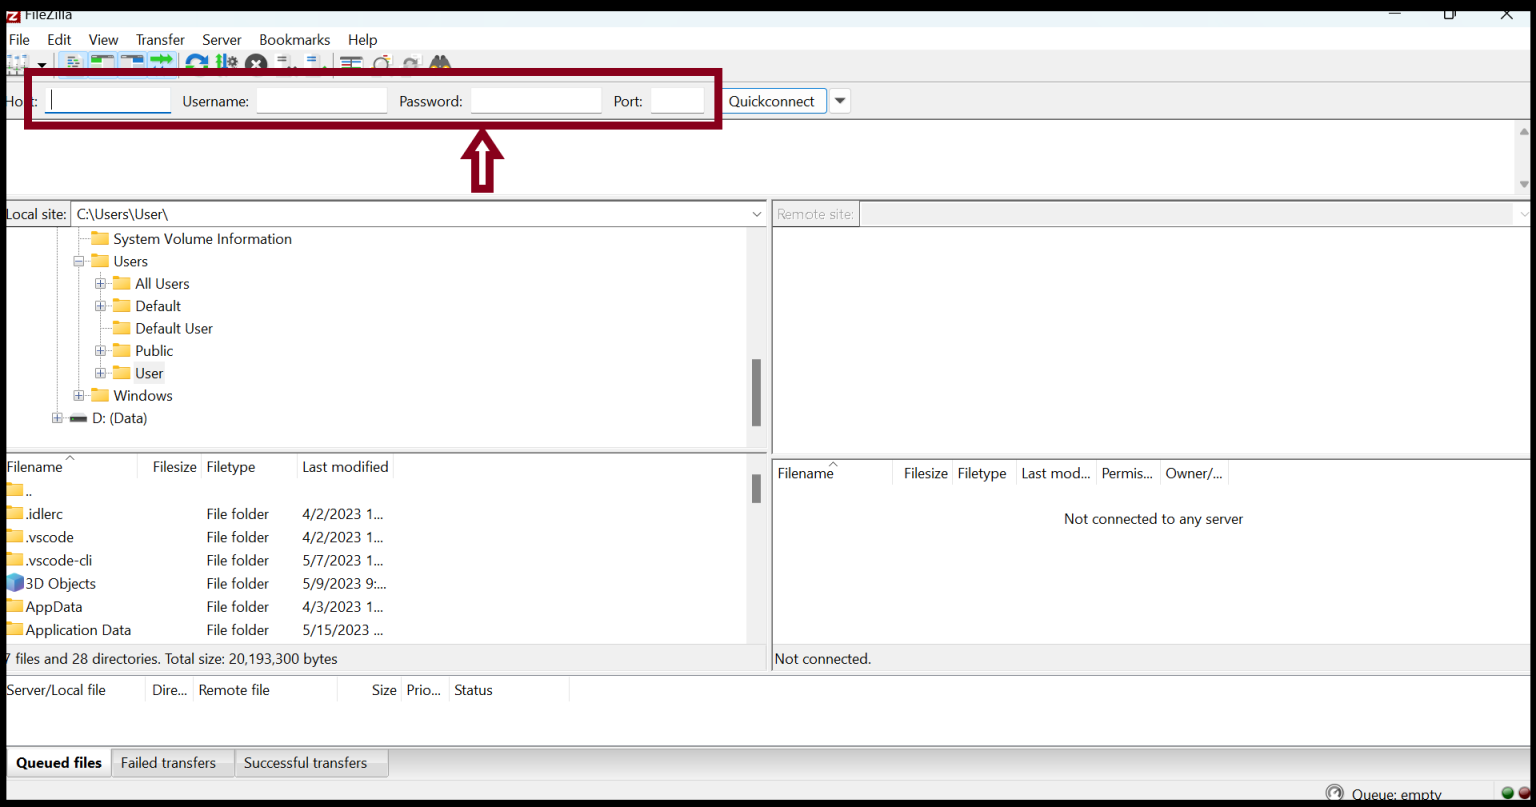Focus the Username input field

pyautogui.click(x=321, y=101)
